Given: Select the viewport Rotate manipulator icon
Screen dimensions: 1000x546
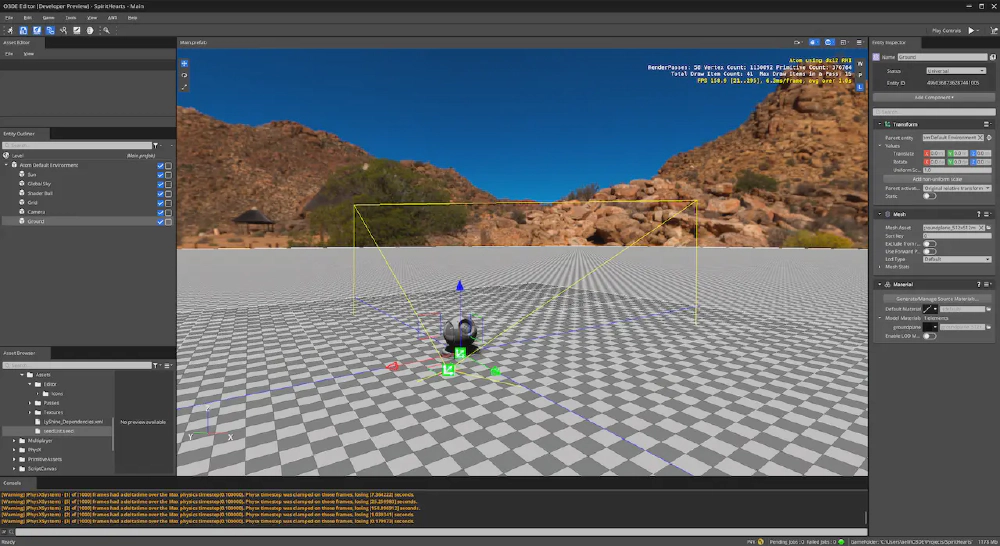Looking at the screenshot, I should click(x=184, y=75).
